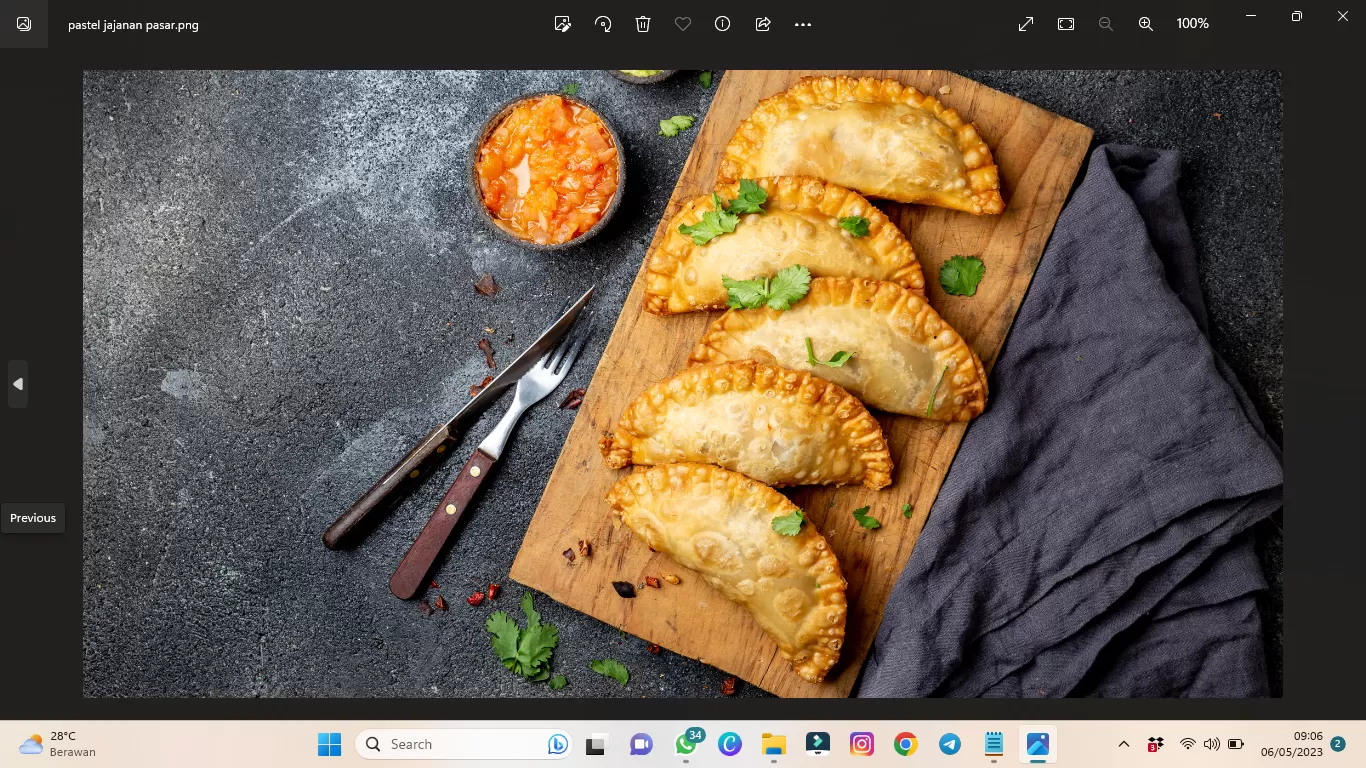This screenshot has height=768, width=1366.
Task: Delete the current photo
Action: [x=642, y=24]
